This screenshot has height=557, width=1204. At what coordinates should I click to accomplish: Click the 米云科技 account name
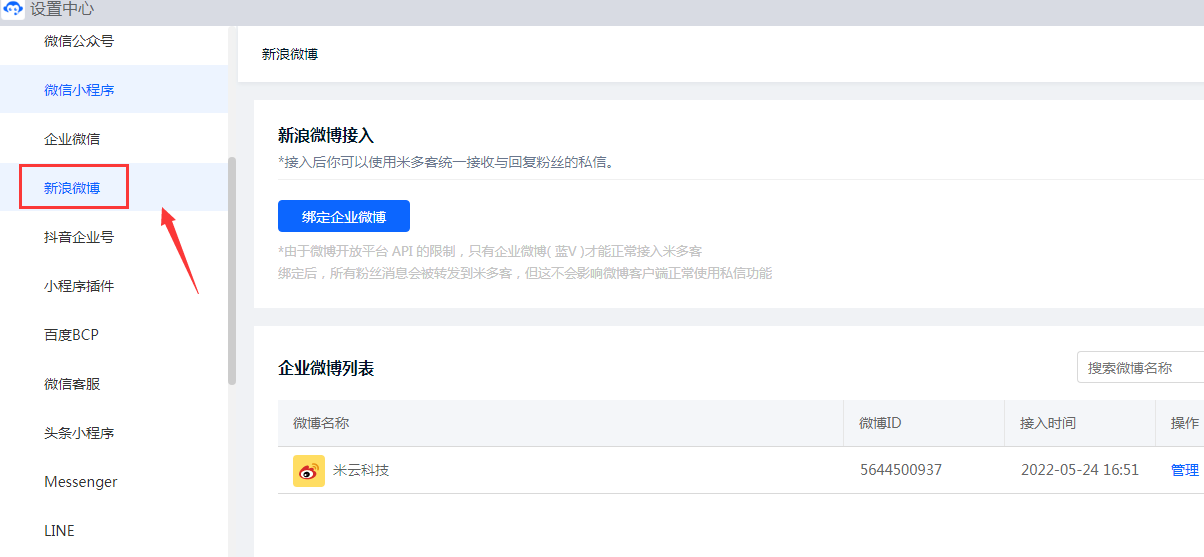(x=361, y=470)
